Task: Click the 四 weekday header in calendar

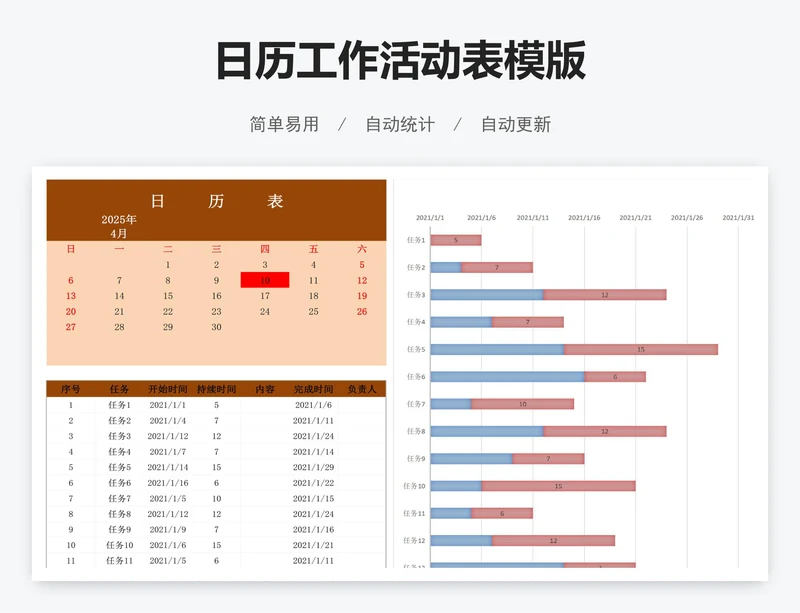Action: click(265, 249)
